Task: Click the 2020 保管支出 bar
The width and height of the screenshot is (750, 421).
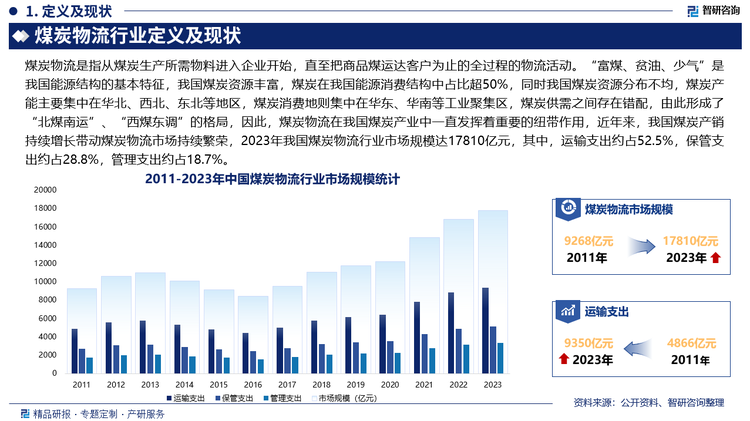Action: (390, 357)
